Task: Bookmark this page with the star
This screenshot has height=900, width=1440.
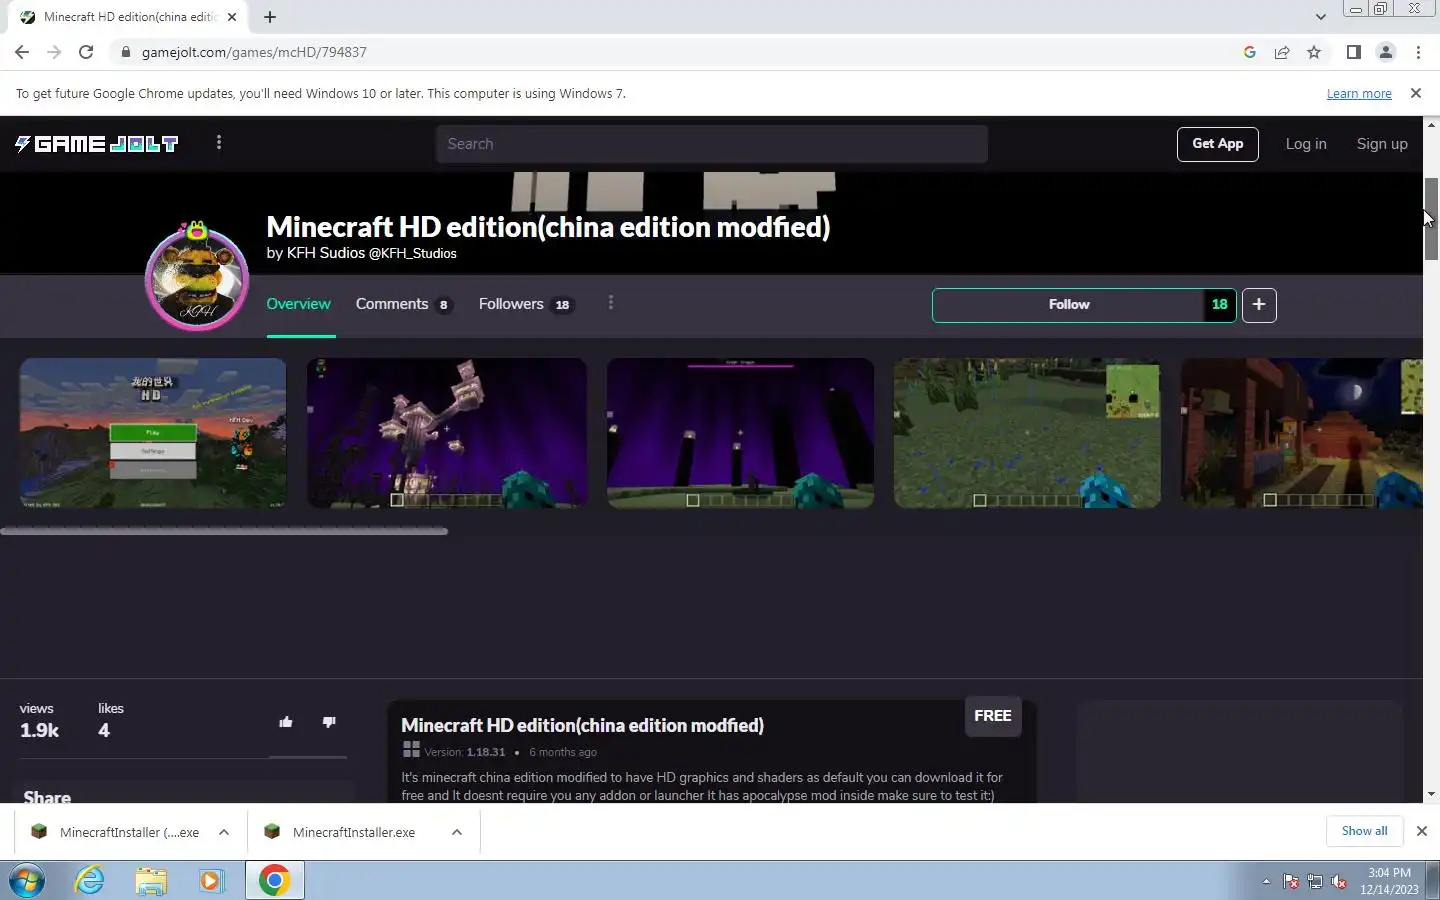Action: pyautogui.click(x=1314, y=52)
